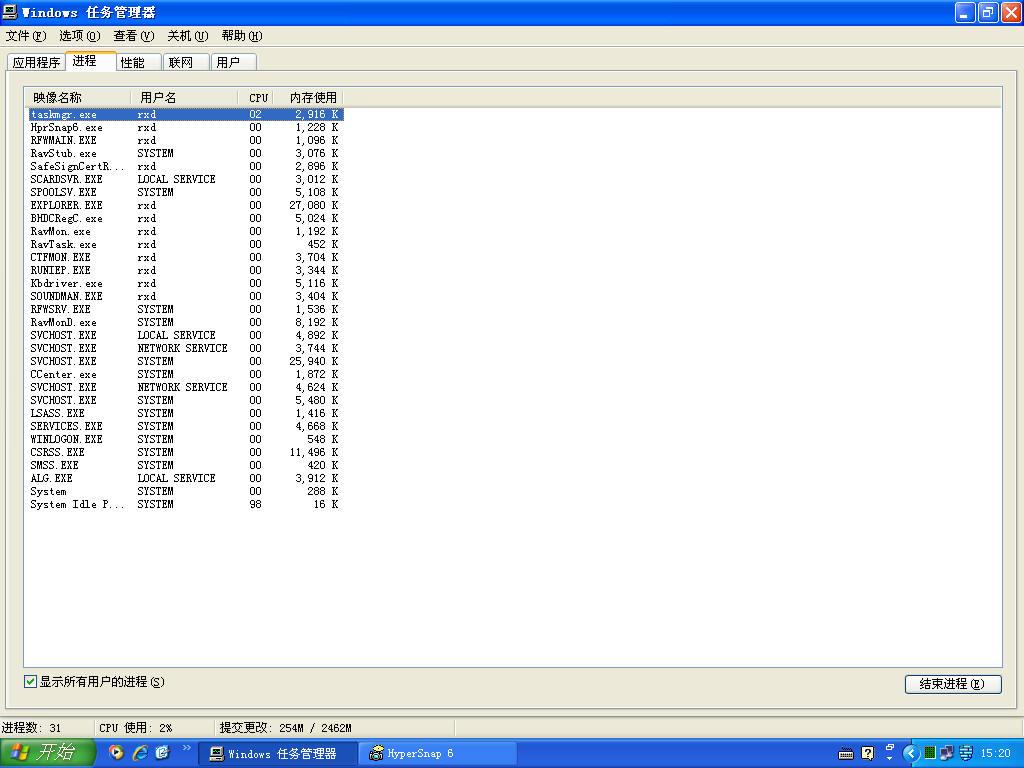Open the 选项(O) menu
The width and height of the screenshot is (1024, 768).
click(80, 35)
